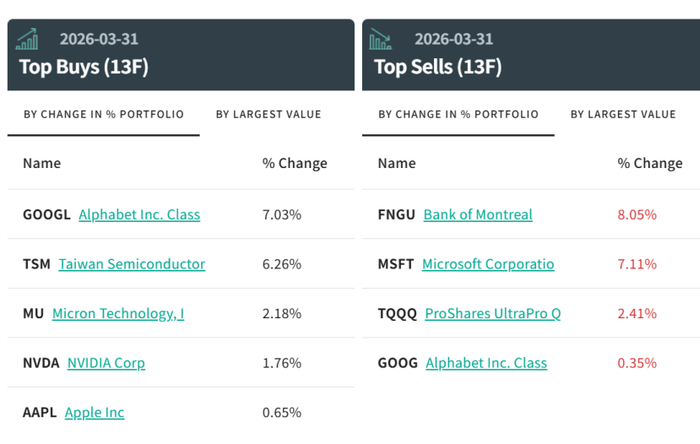
Task: Select Top Sells 'By Change in % Portfolio' tab
Action: [x=458, y=114]
